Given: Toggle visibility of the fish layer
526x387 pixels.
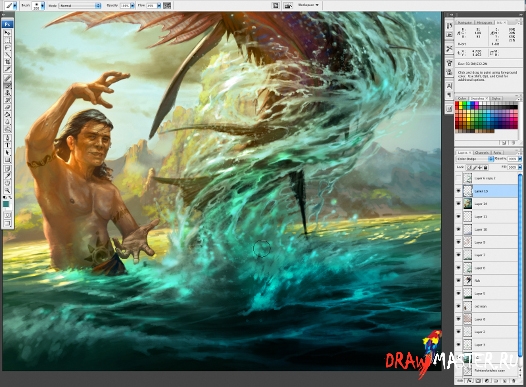Looking at the screenshot, I should (x=458, y=280).
